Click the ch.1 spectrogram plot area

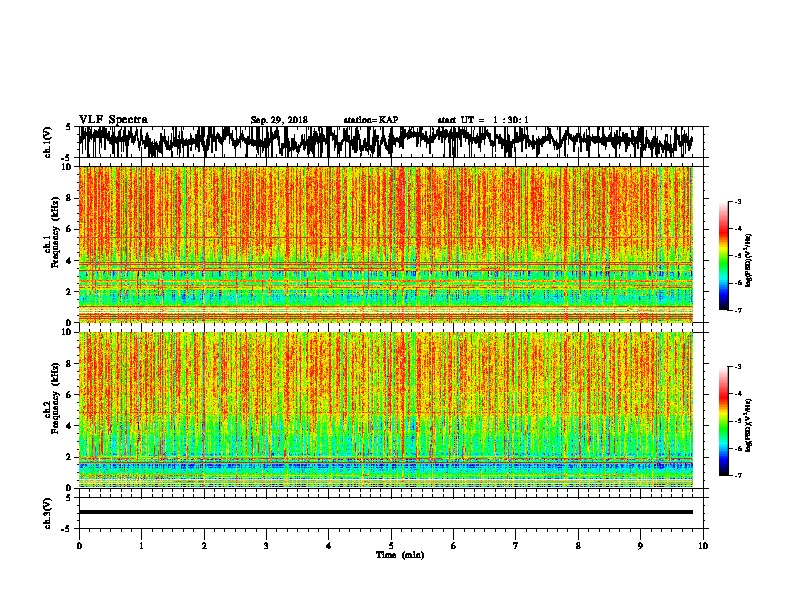point(385,244)
